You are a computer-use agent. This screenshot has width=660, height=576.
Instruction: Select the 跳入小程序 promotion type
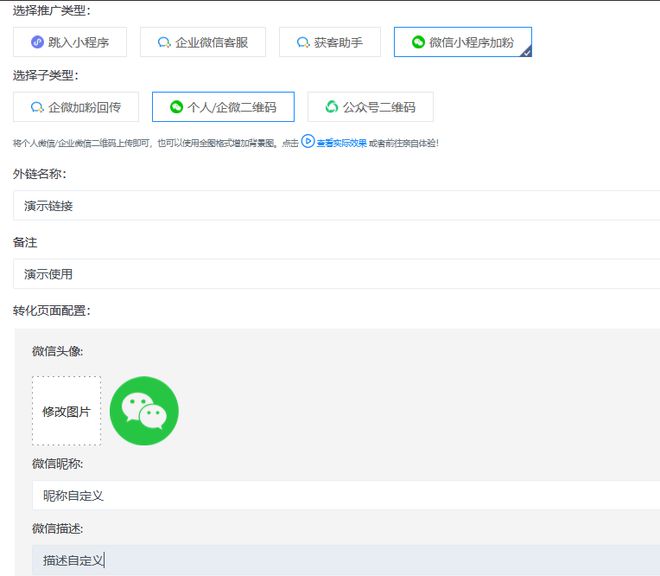click(69, 42)
